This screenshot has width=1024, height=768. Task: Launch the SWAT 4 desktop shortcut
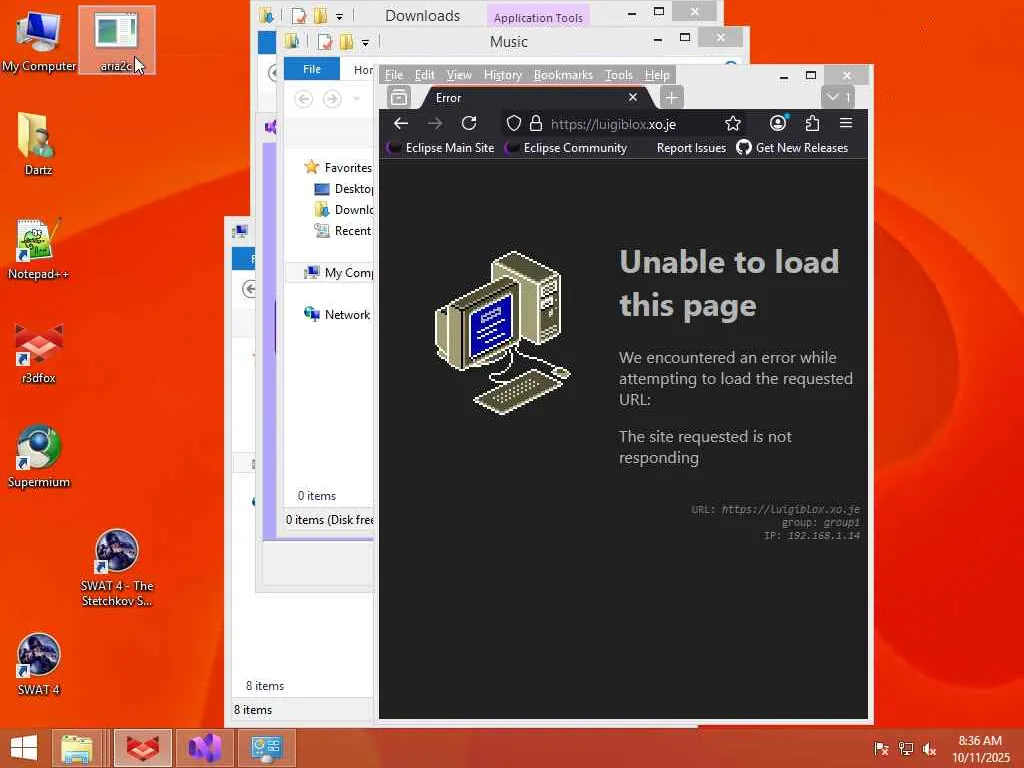pyautogui.click(x=38, y=664)
